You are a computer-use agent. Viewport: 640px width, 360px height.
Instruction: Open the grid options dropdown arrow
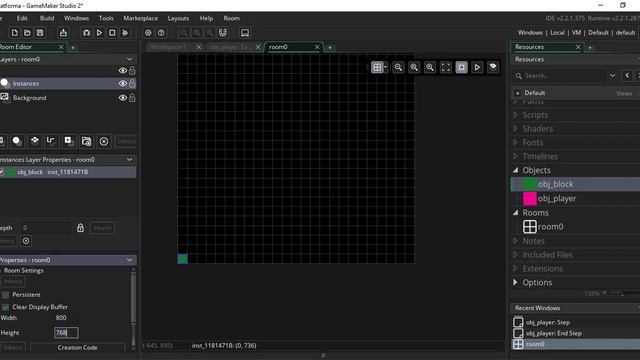(x=385, y=67)
